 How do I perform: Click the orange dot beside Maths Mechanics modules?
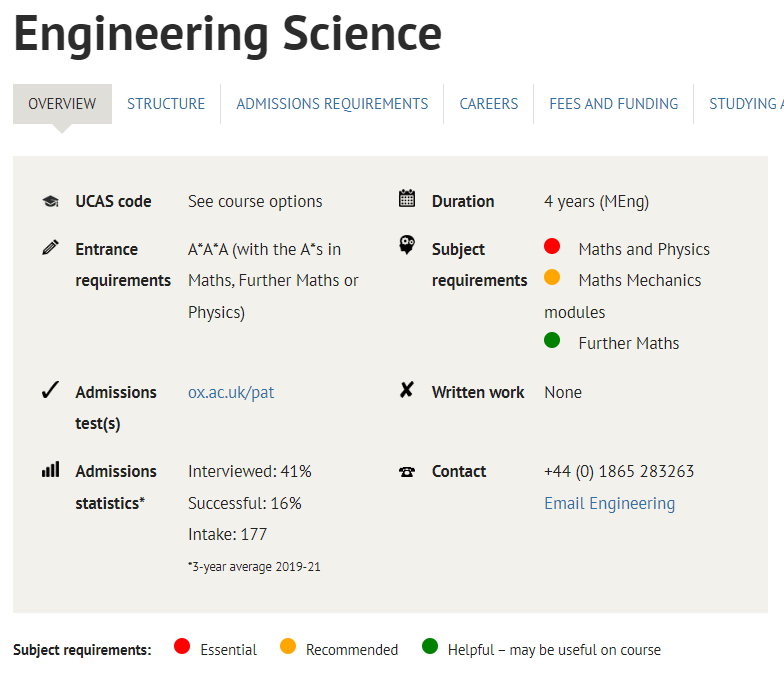point(552,277)
